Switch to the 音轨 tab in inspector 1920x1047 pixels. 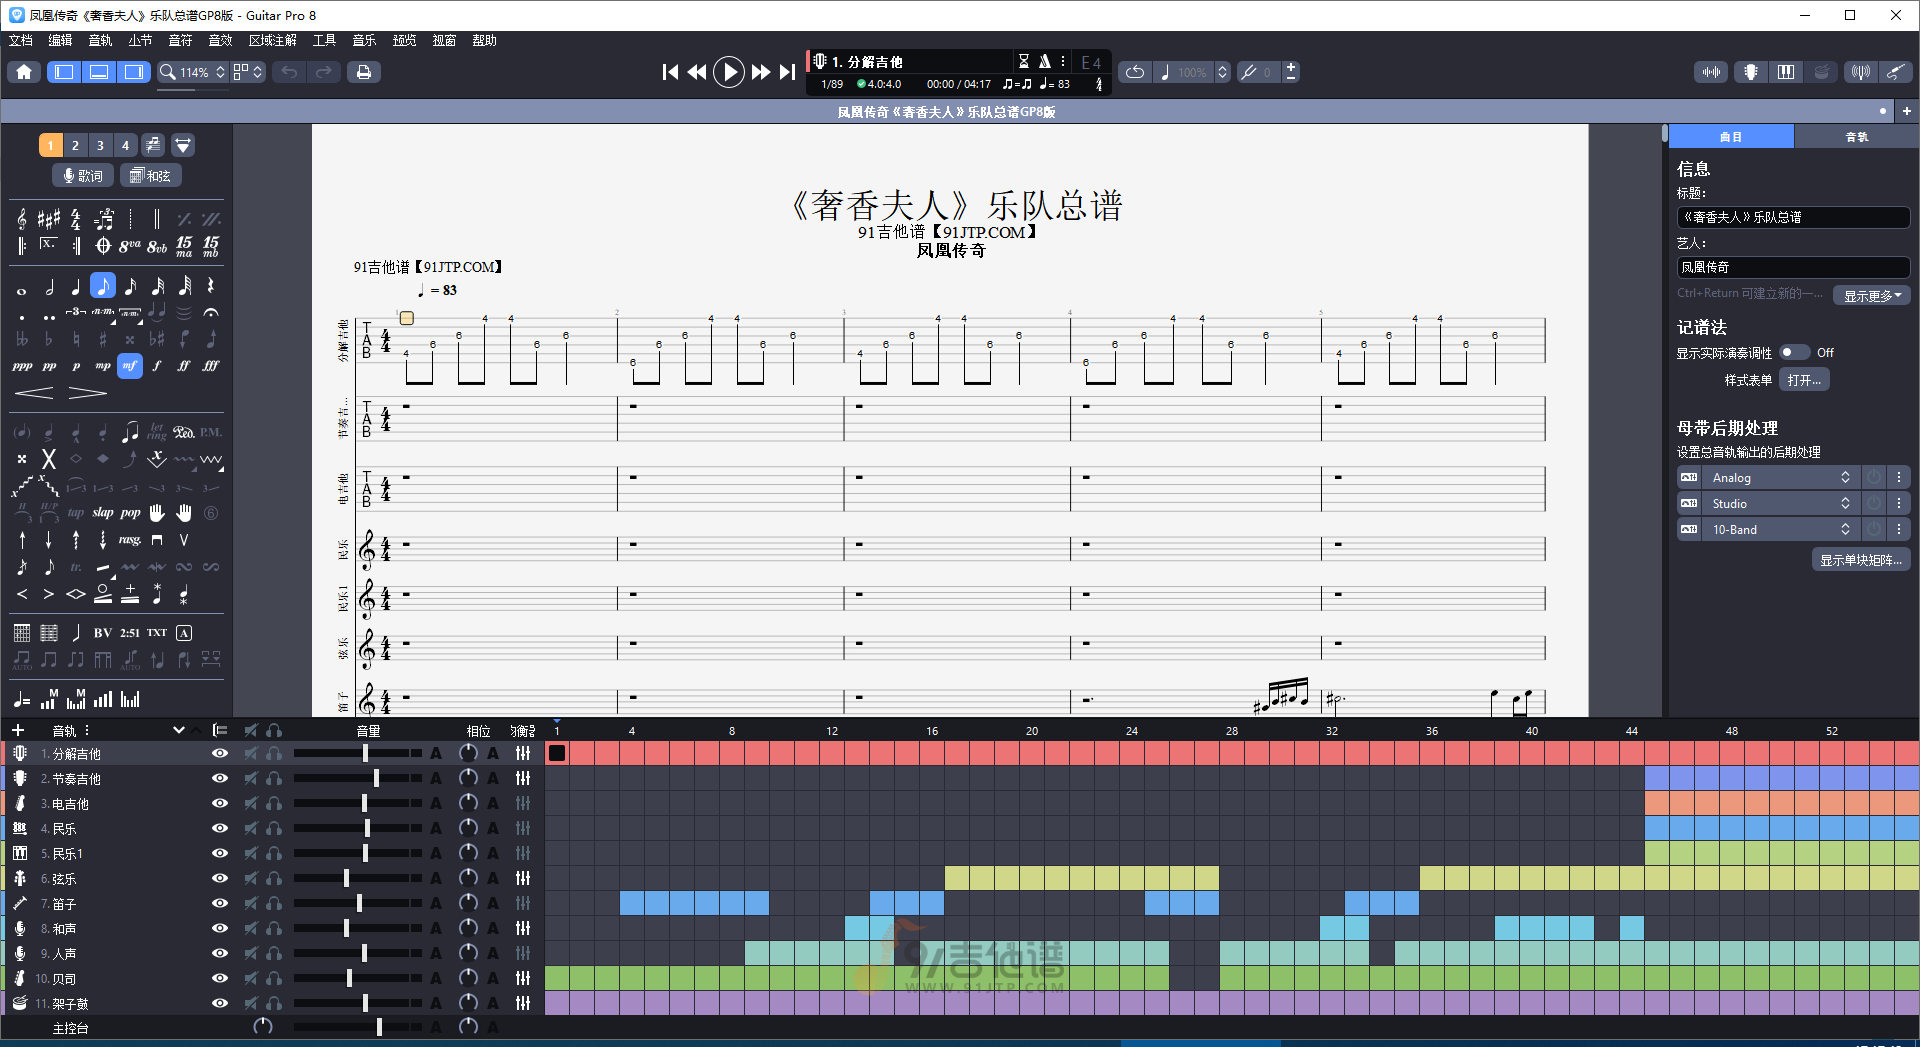[1857, 137]
